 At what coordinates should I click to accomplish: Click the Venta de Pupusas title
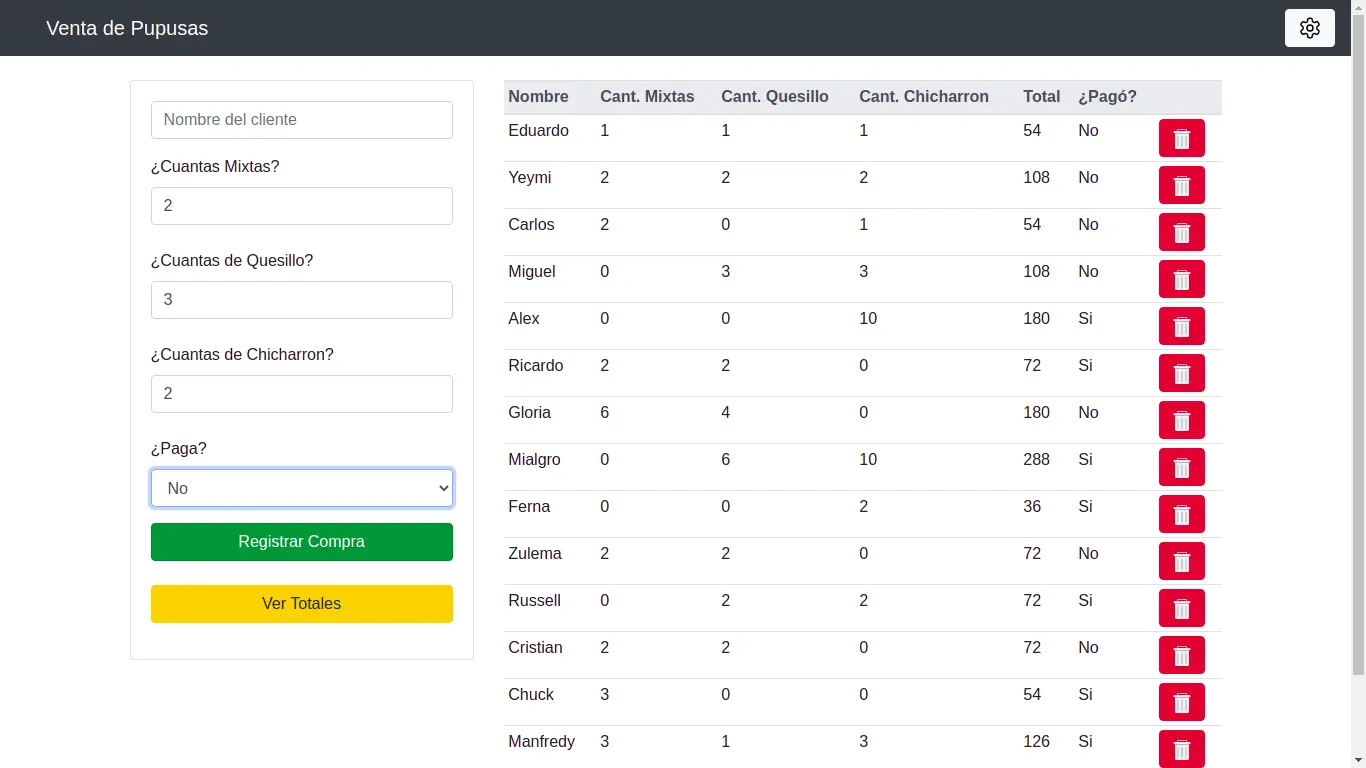[x=127, y=28]
